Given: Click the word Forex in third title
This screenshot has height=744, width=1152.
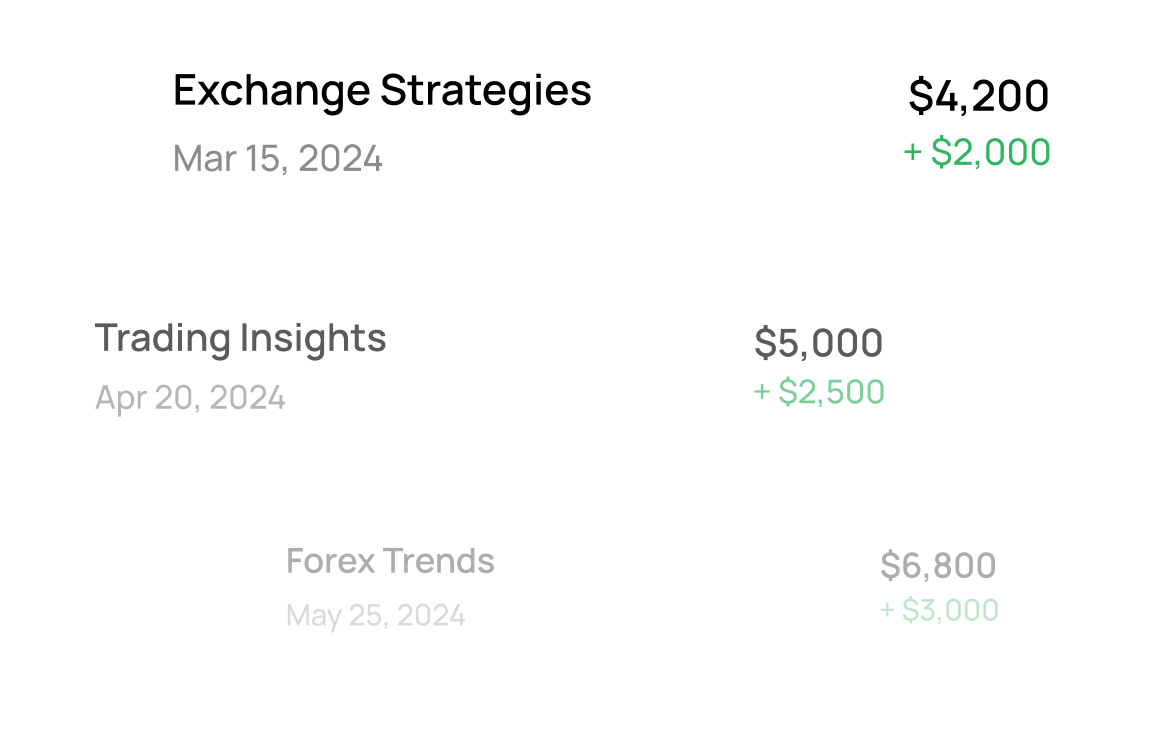Looking at the screenshot, I should pos(331,561).
